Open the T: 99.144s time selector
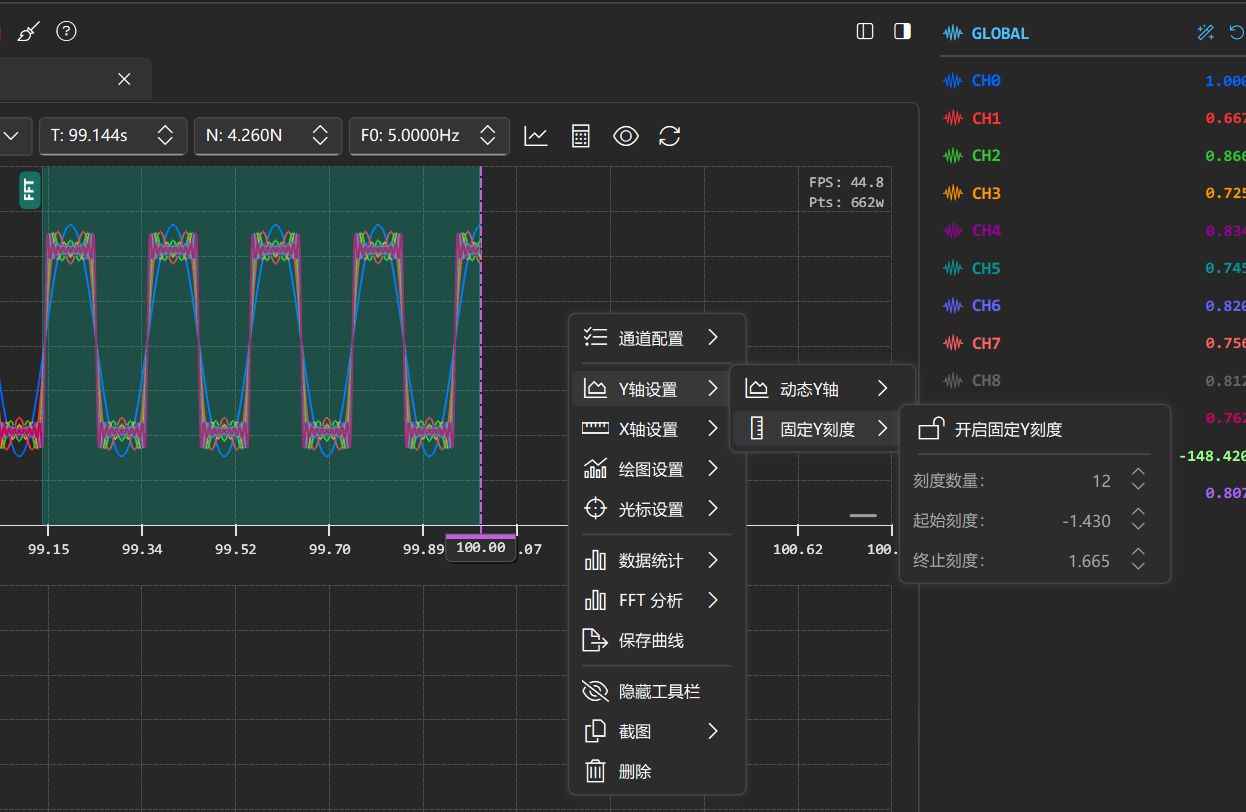The height and width of the screenshot is (812, 1246). 113,136
